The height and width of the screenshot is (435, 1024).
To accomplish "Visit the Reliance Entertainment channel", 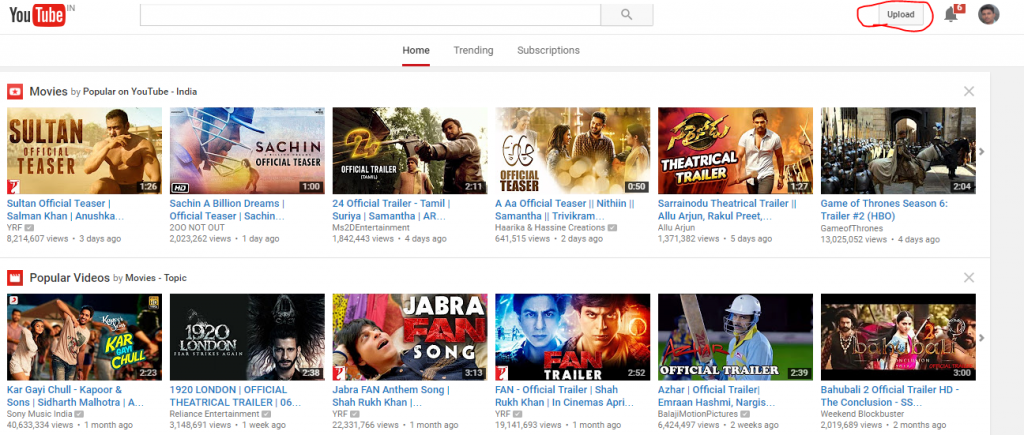I will tap(214, 414).
